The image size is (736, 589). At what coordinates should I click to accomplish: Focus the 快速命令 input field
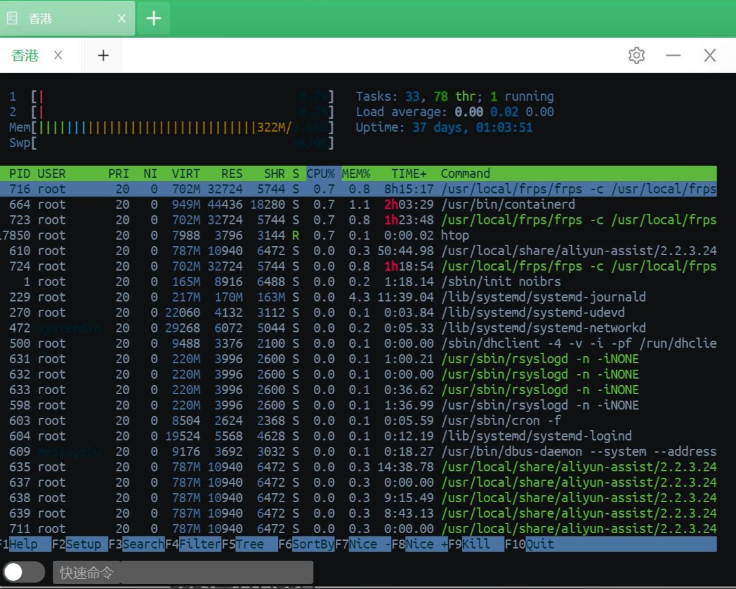[x=183, y=573]
